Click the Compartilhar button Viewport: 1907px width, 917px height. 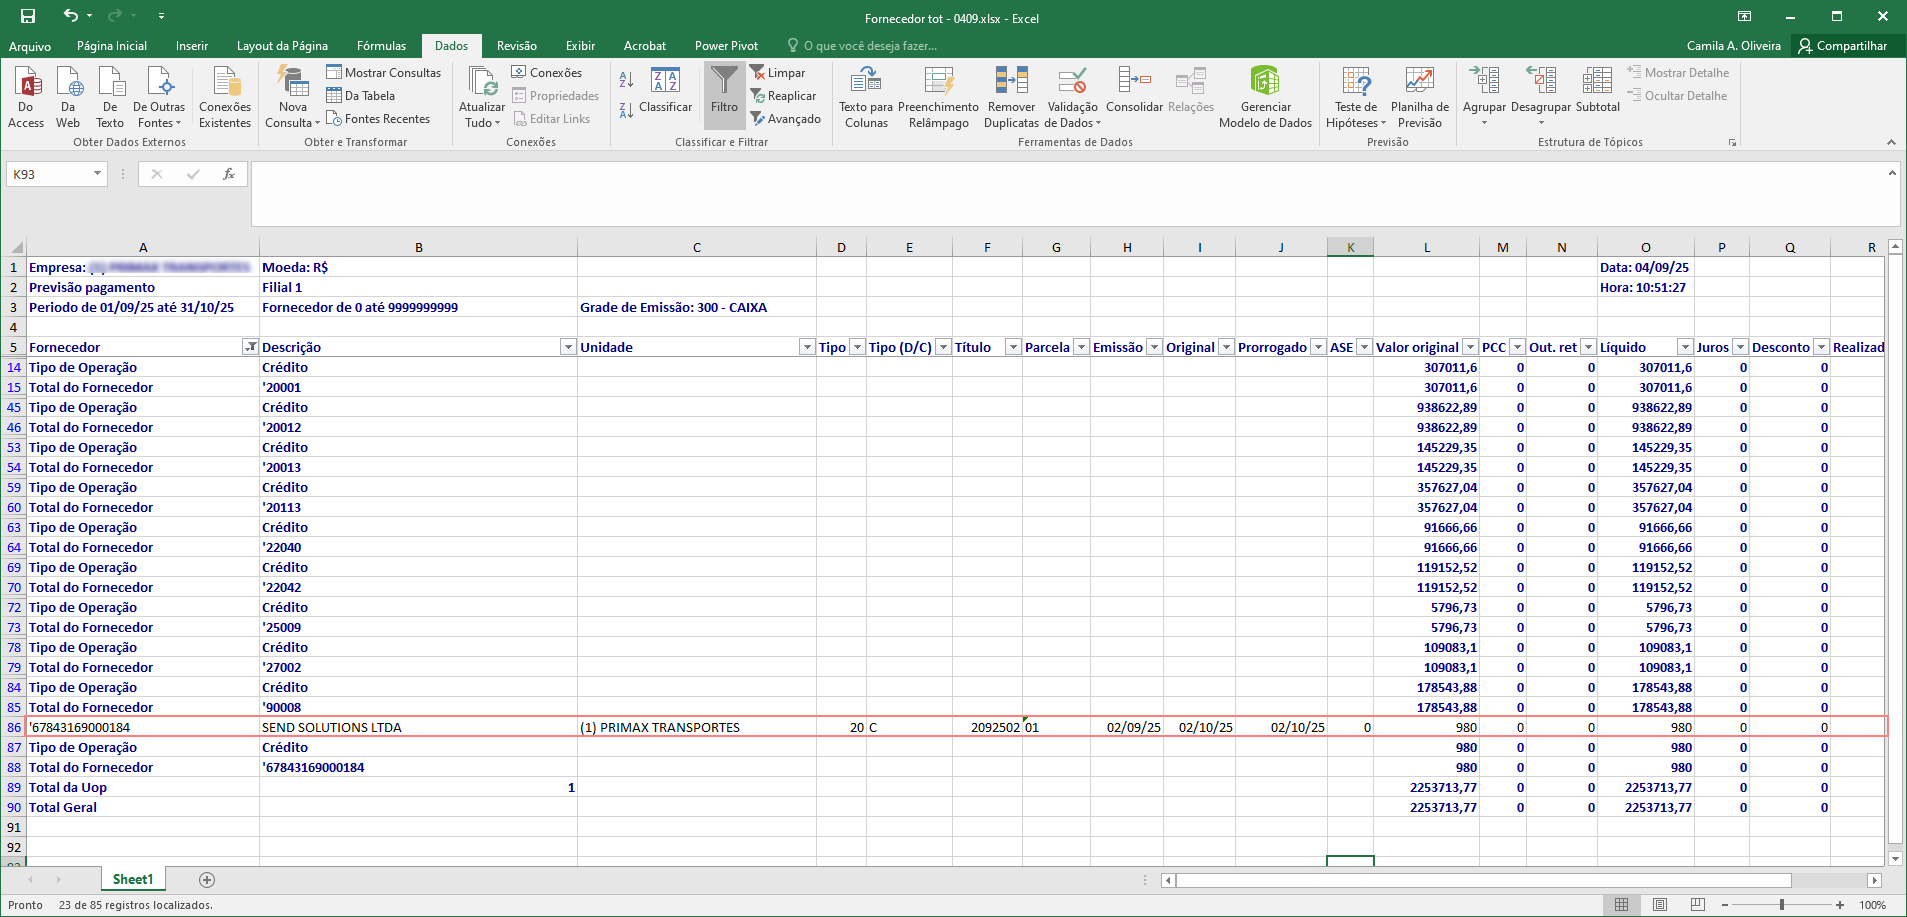[x=1842, y=46]
